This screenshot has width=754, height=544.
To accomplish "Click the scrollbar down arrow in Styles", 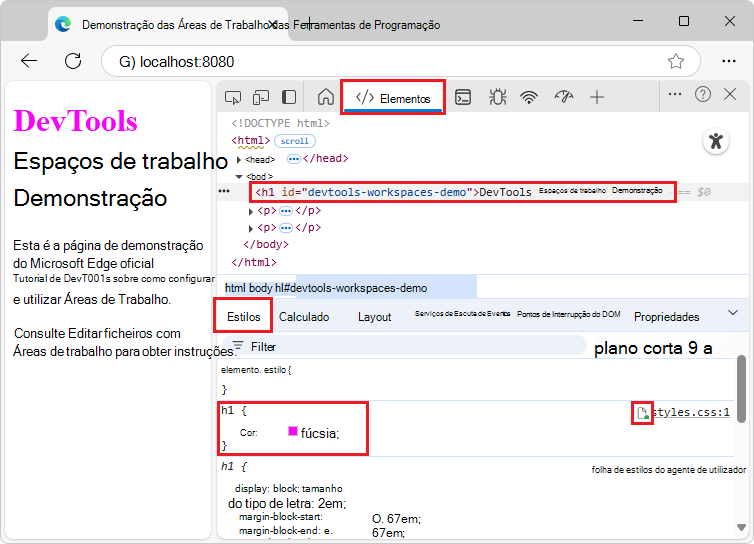I will 741,527.
